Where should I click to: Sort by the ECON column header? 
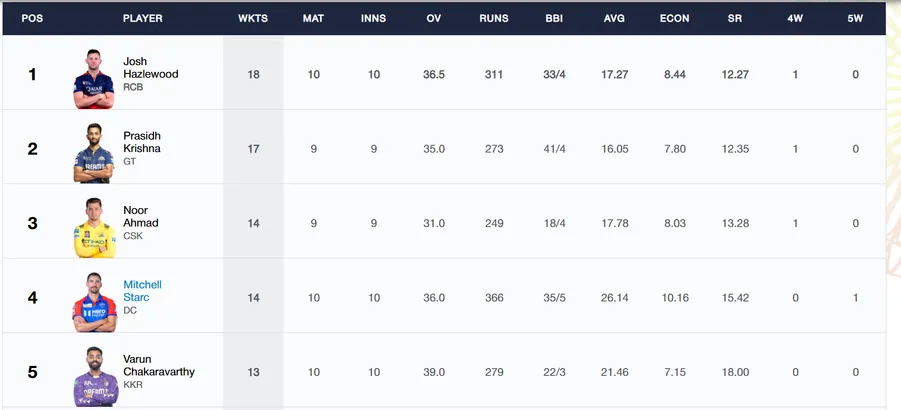(x=675, y=18)
